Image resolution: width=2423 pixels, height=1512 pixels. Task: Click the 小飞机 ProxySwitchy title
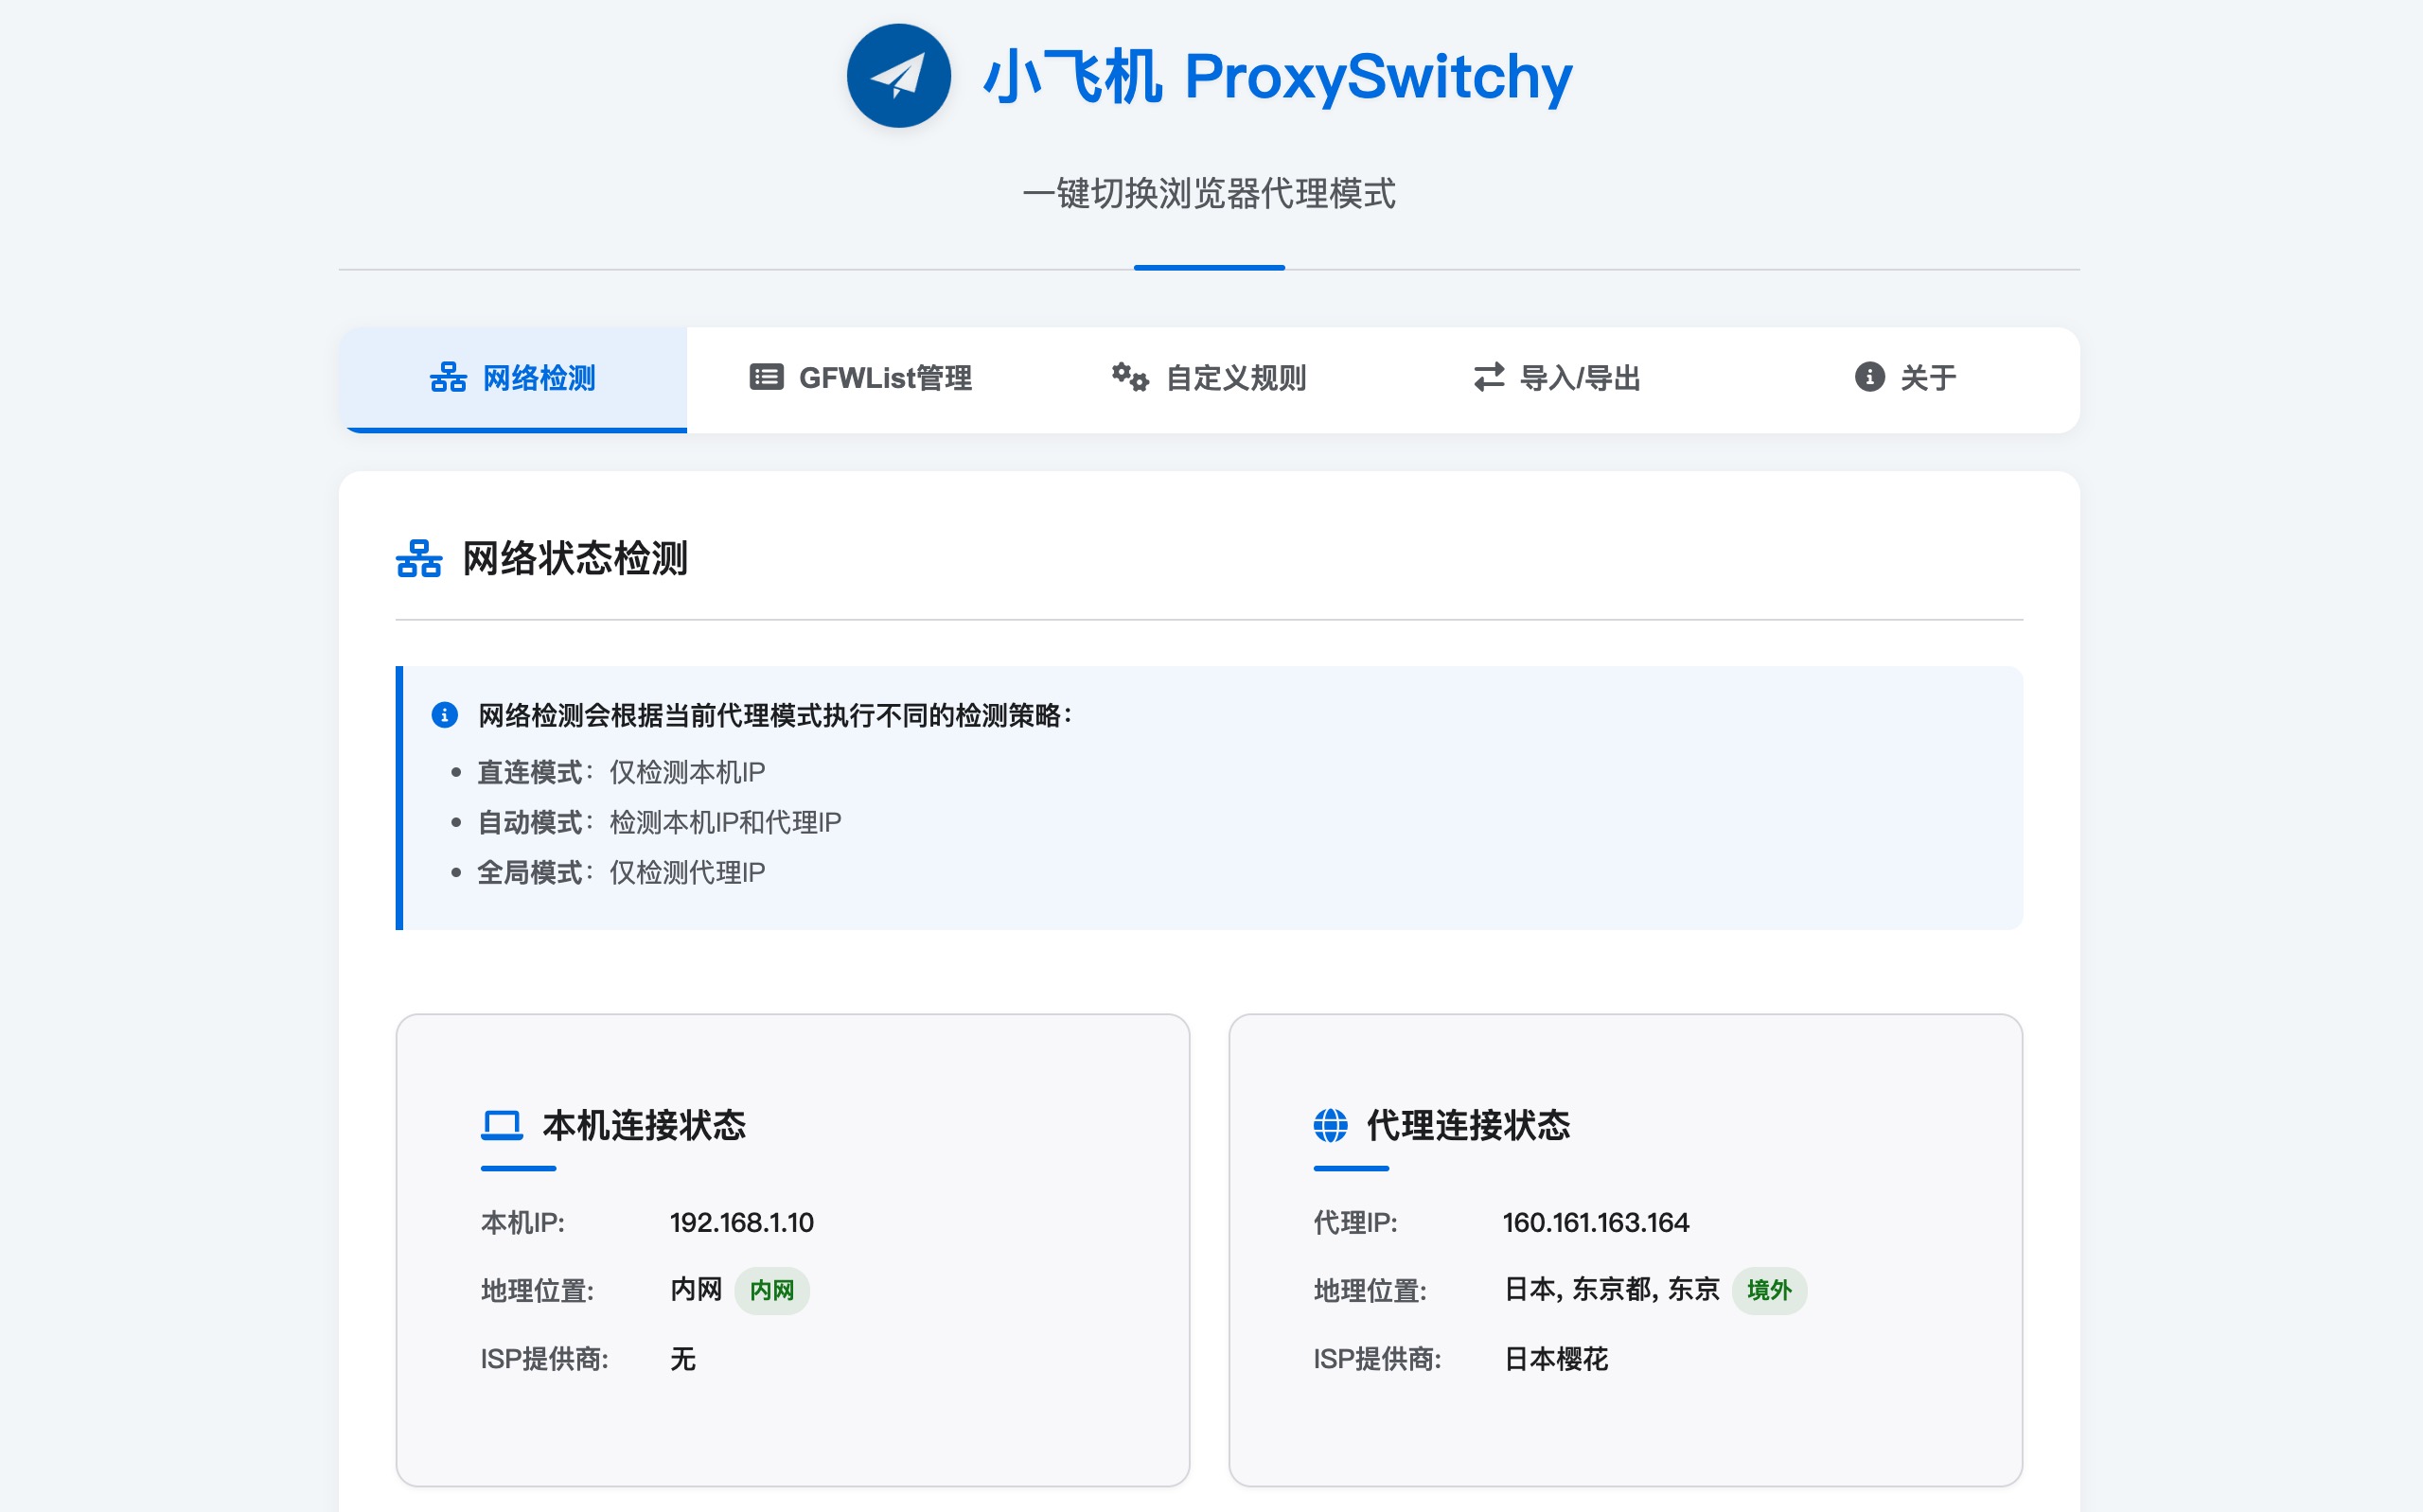pyautogui.click(x=1278, y=77)
